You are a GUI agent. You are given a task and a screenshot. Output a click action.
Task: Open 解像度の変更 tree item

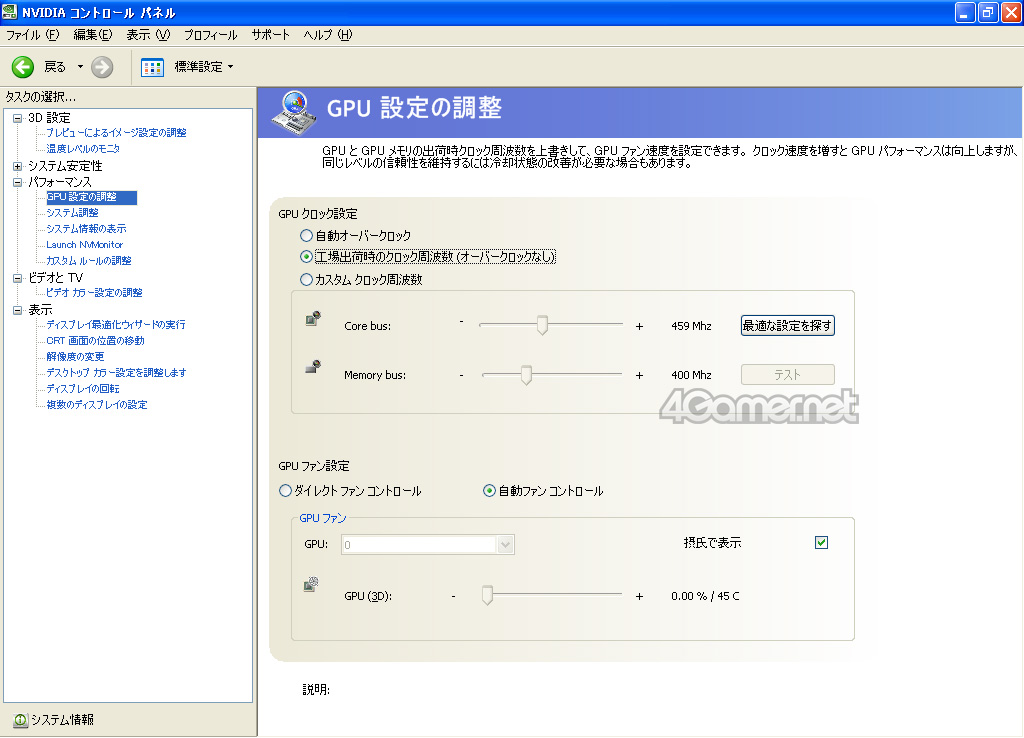point(75,357)
